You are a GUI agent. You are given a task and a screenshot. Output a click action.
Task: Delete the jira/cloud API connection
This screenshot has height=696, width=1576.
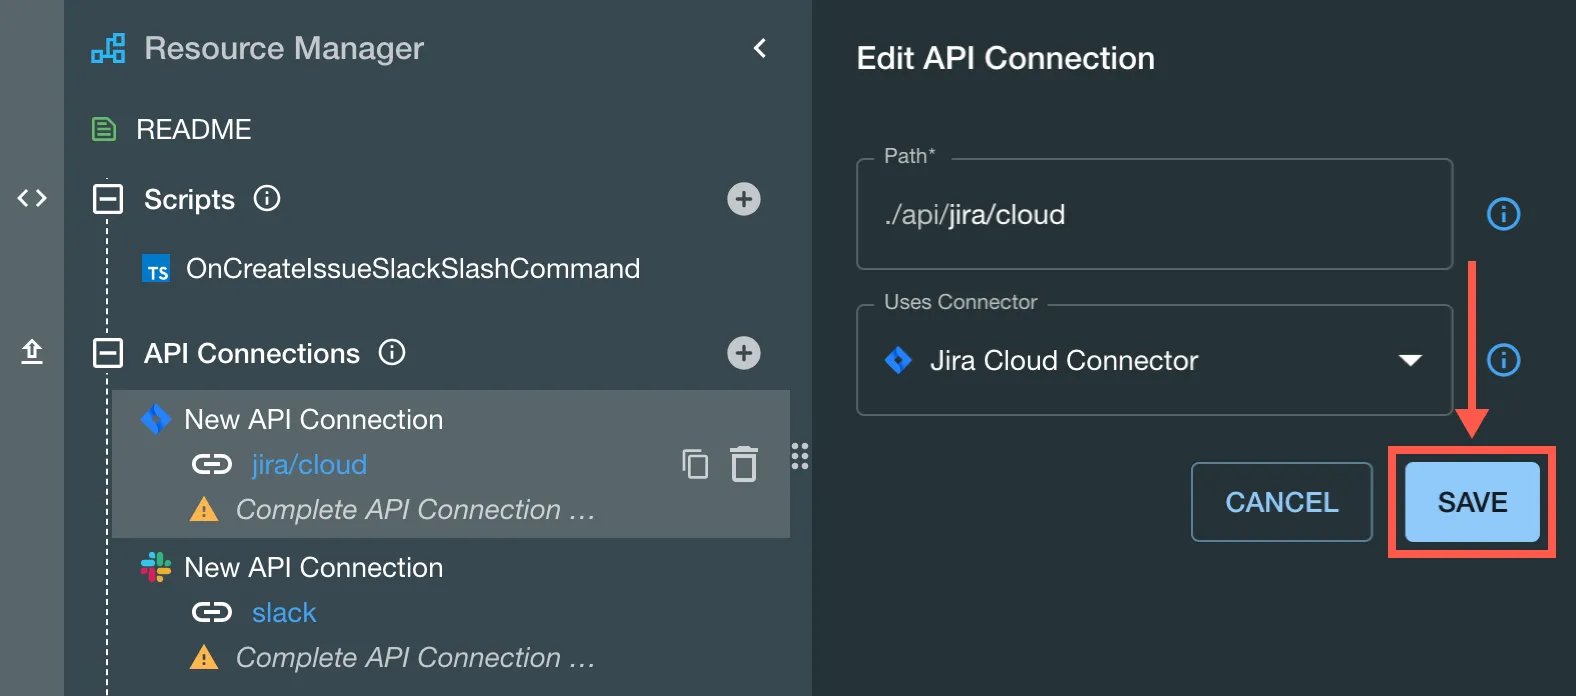(744, 464)
